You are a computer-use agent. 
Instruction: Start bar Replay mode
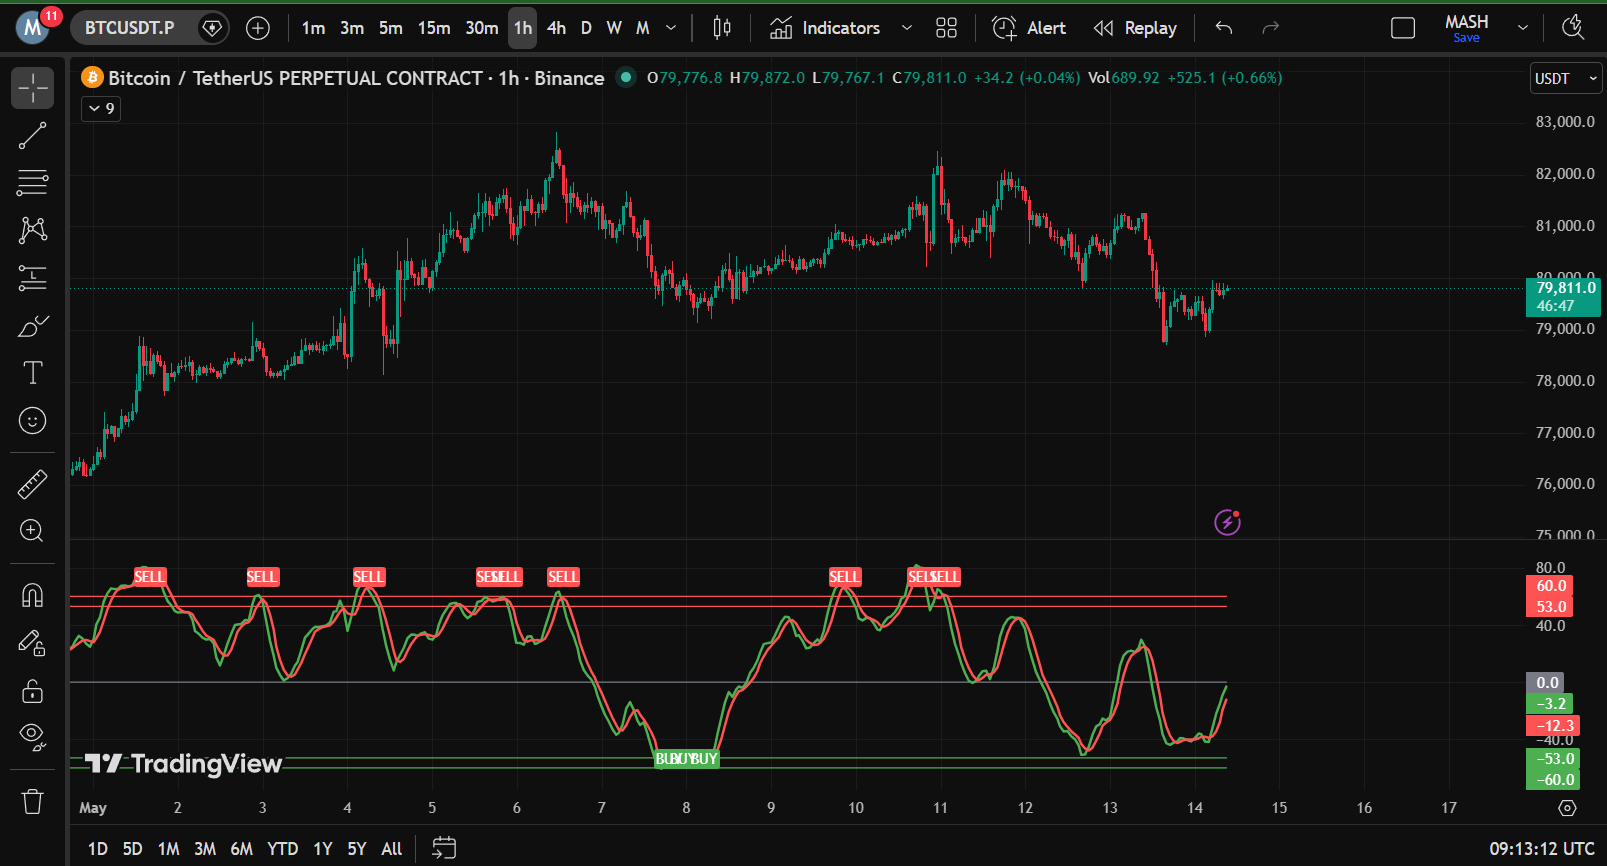pos(1135,28)
